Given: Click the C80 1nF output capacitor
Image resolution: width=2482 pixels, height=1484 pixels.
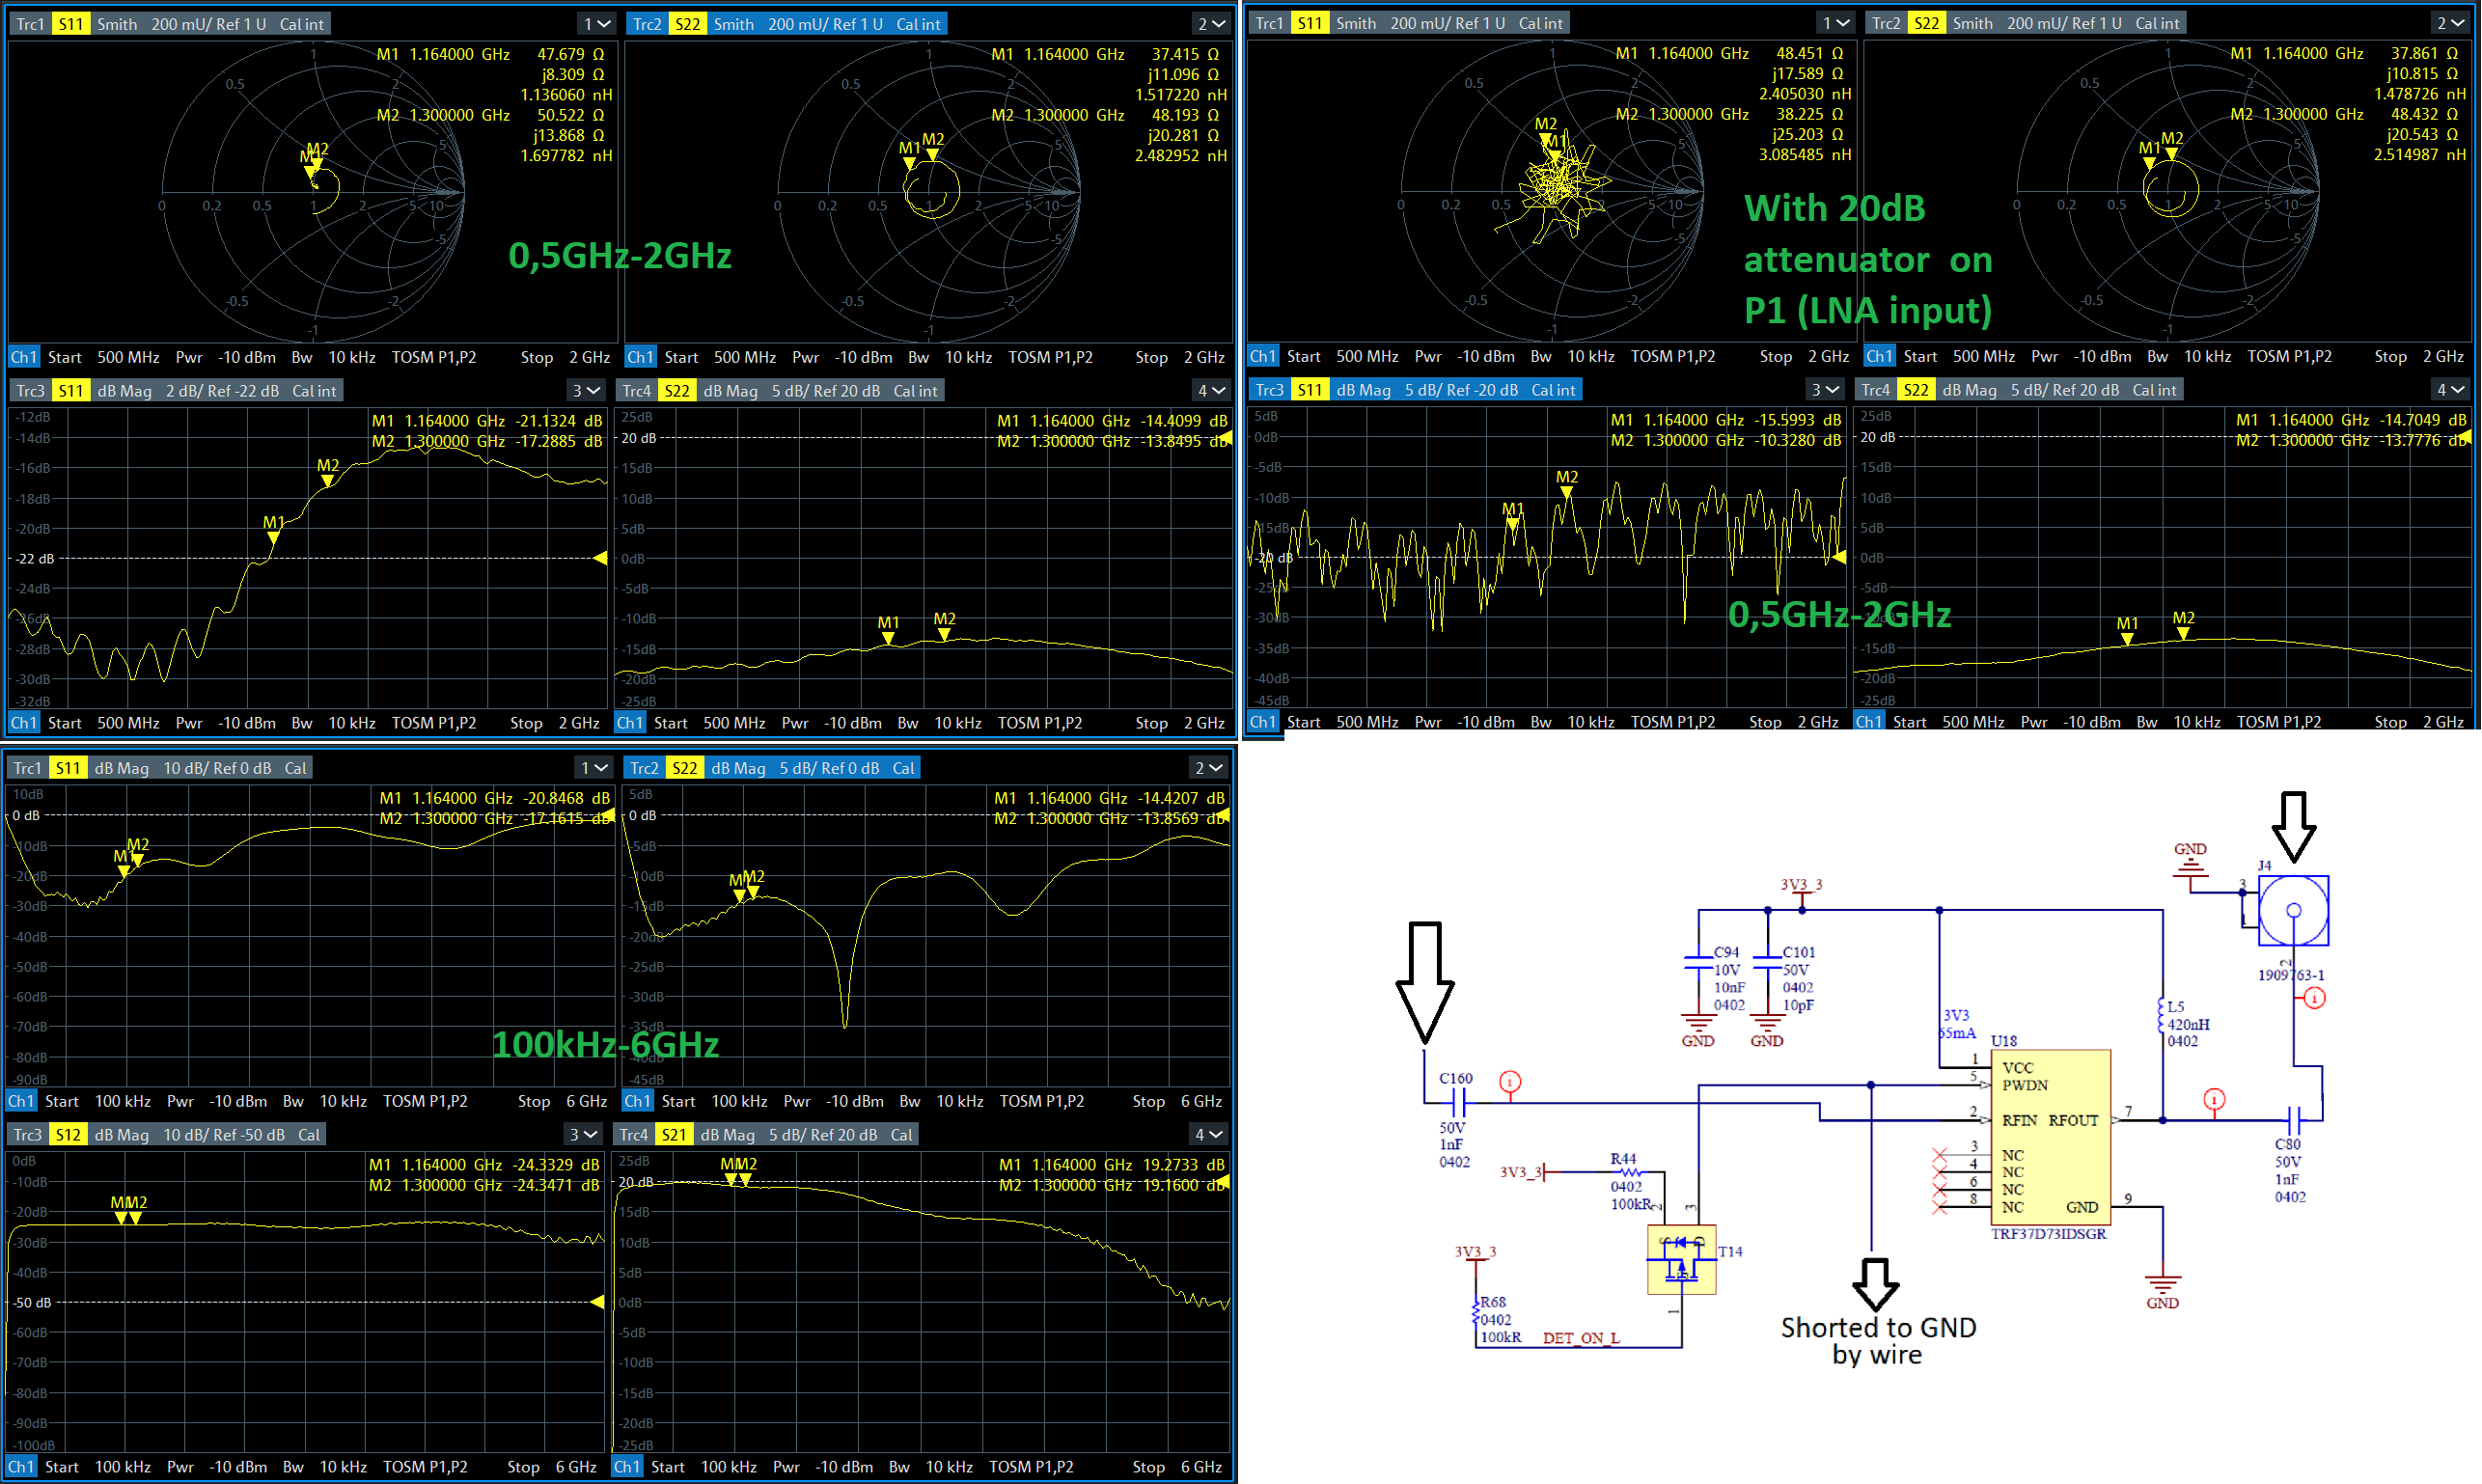Looking at the screenshot, I should pyautogui.click(x=2294, y=1120).
